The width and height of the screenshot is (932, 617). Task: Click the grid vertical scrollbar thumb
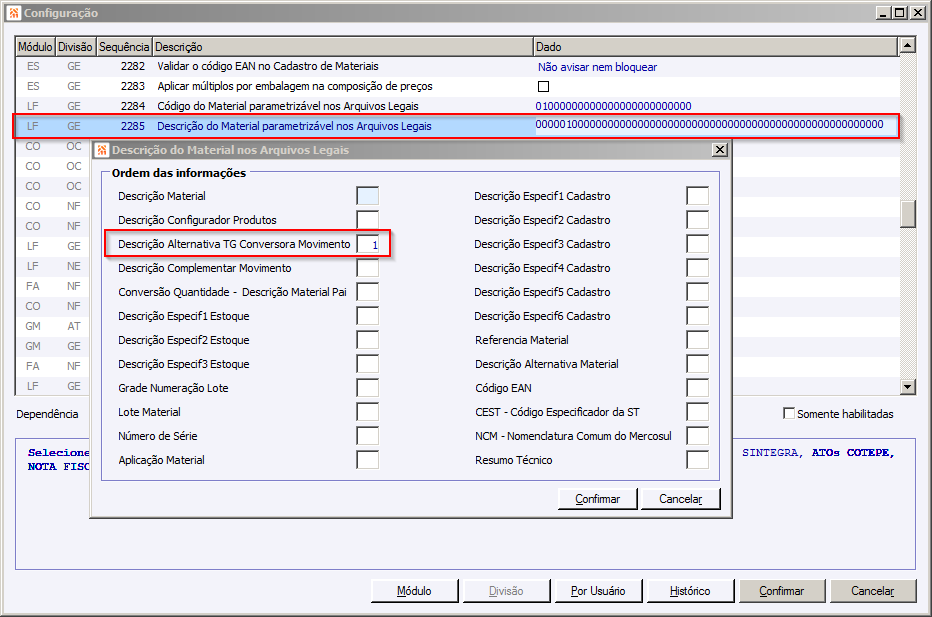coord(907,215)
